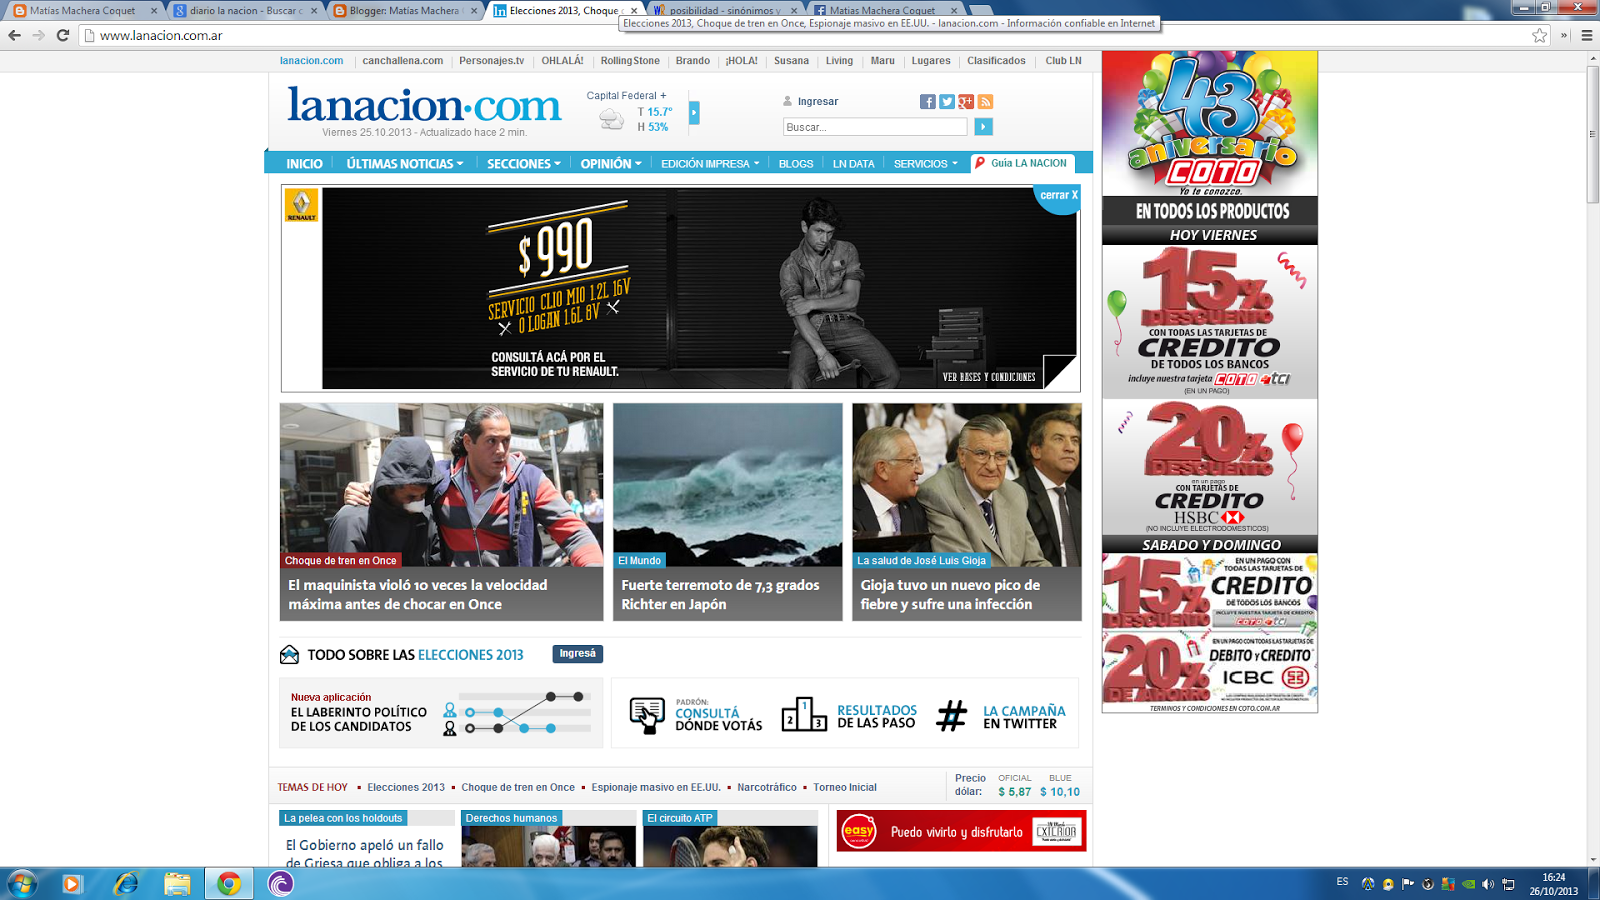
Task: Open La Nacion's Twitter icon
Action: [x=946, y=102]
